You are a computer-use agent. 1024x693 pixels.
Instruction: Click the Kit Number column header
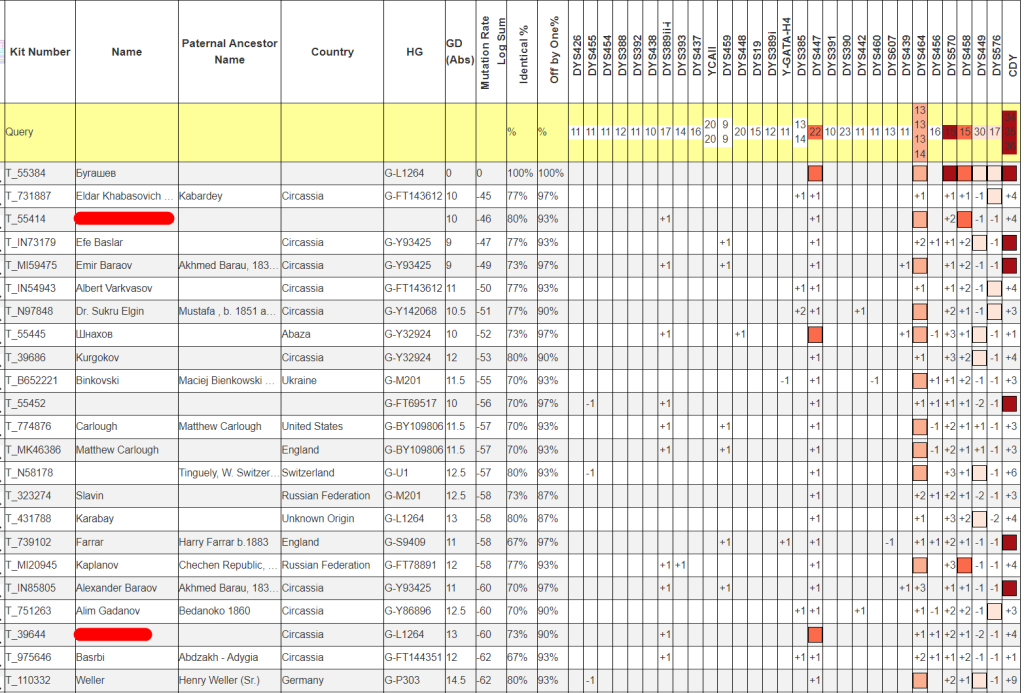(38, 52)
